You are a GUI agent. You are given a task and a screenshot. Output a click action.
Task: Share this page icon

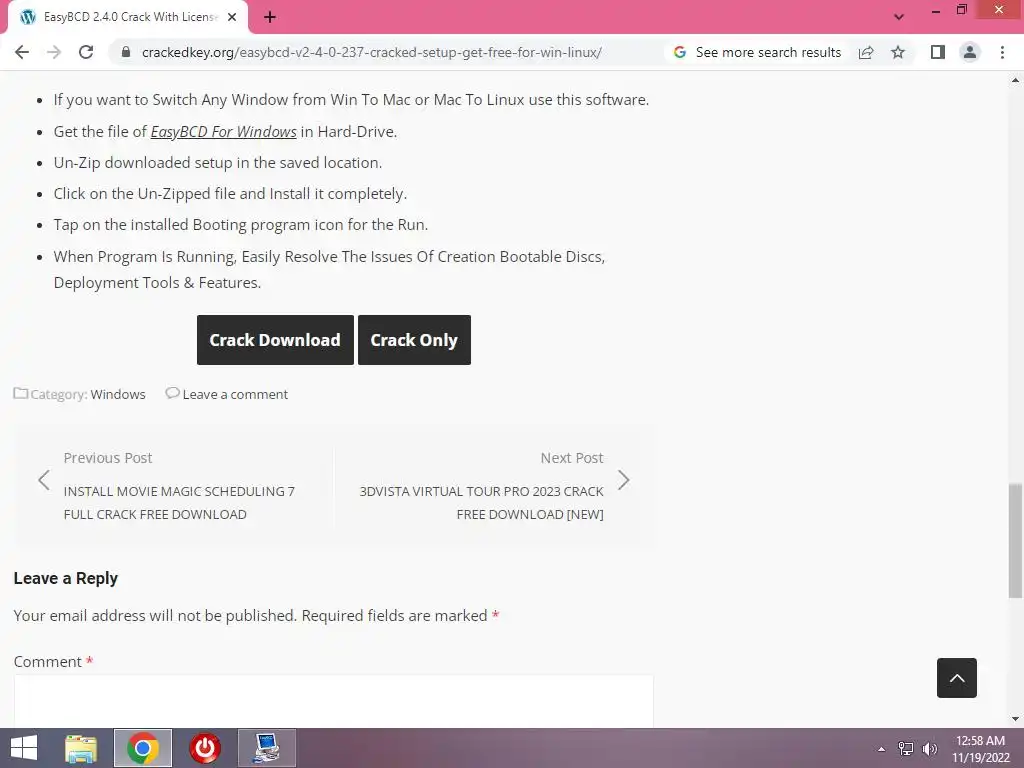866,52
